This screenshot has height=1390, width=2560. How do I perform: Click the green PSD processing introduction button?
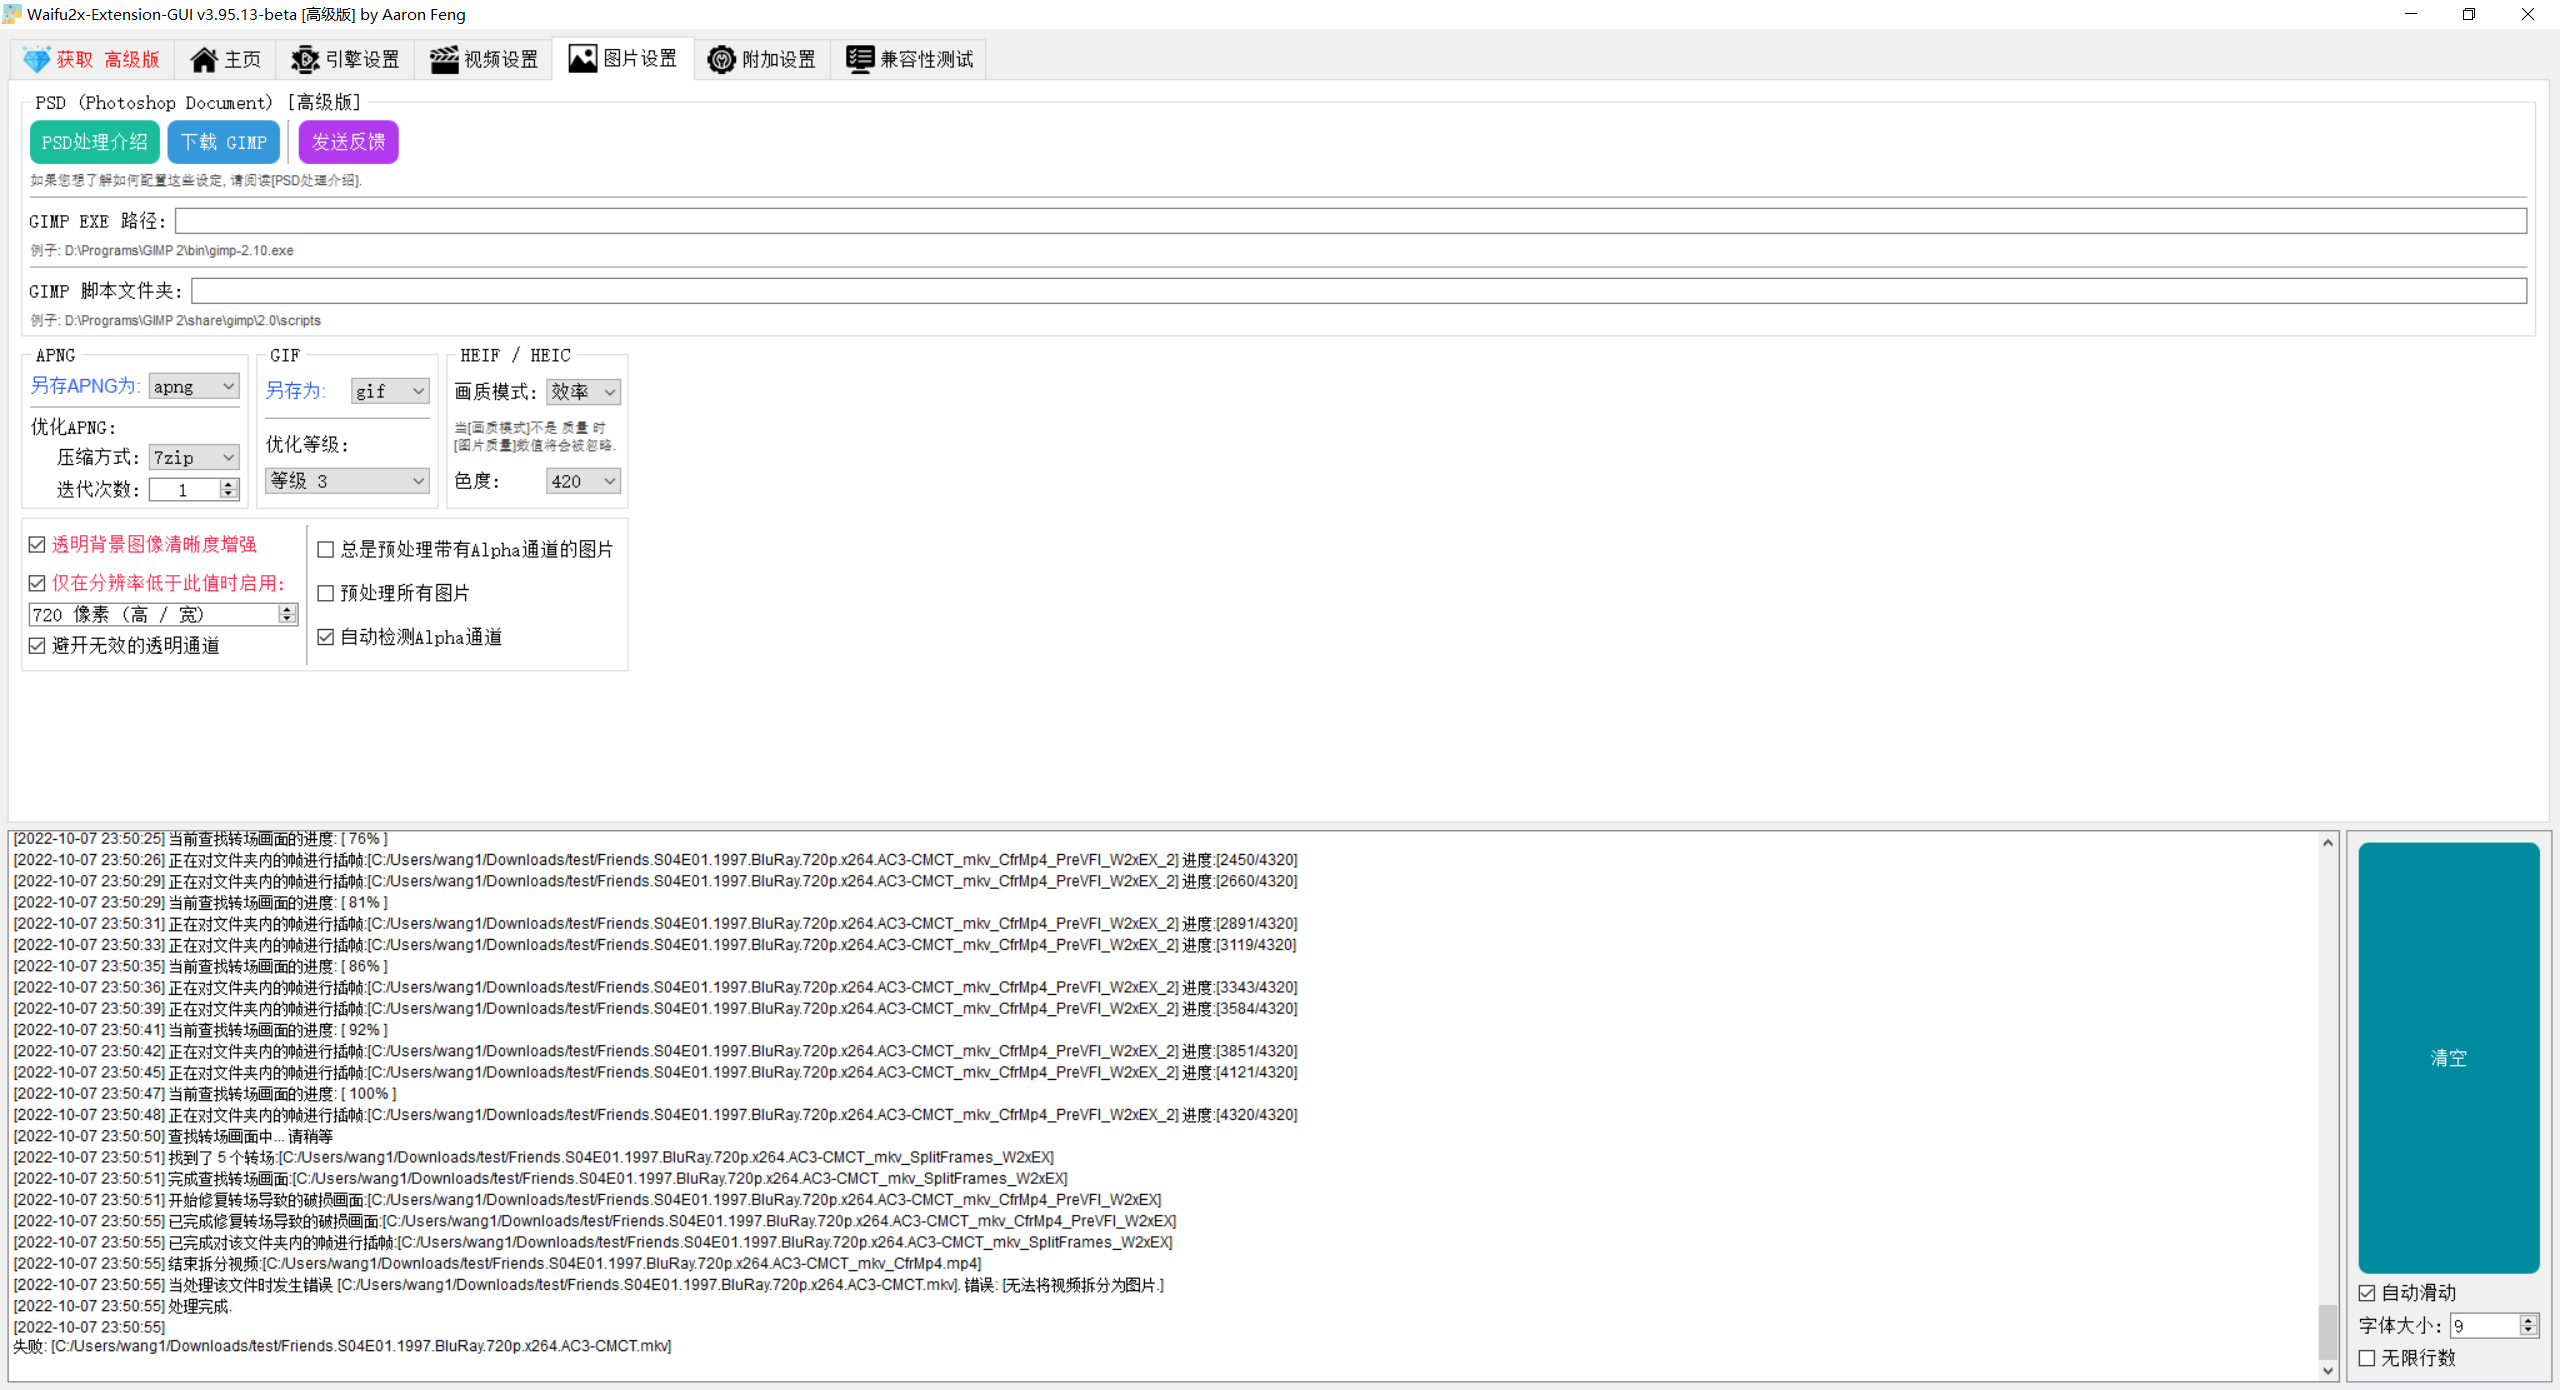(x=94, y=142)
